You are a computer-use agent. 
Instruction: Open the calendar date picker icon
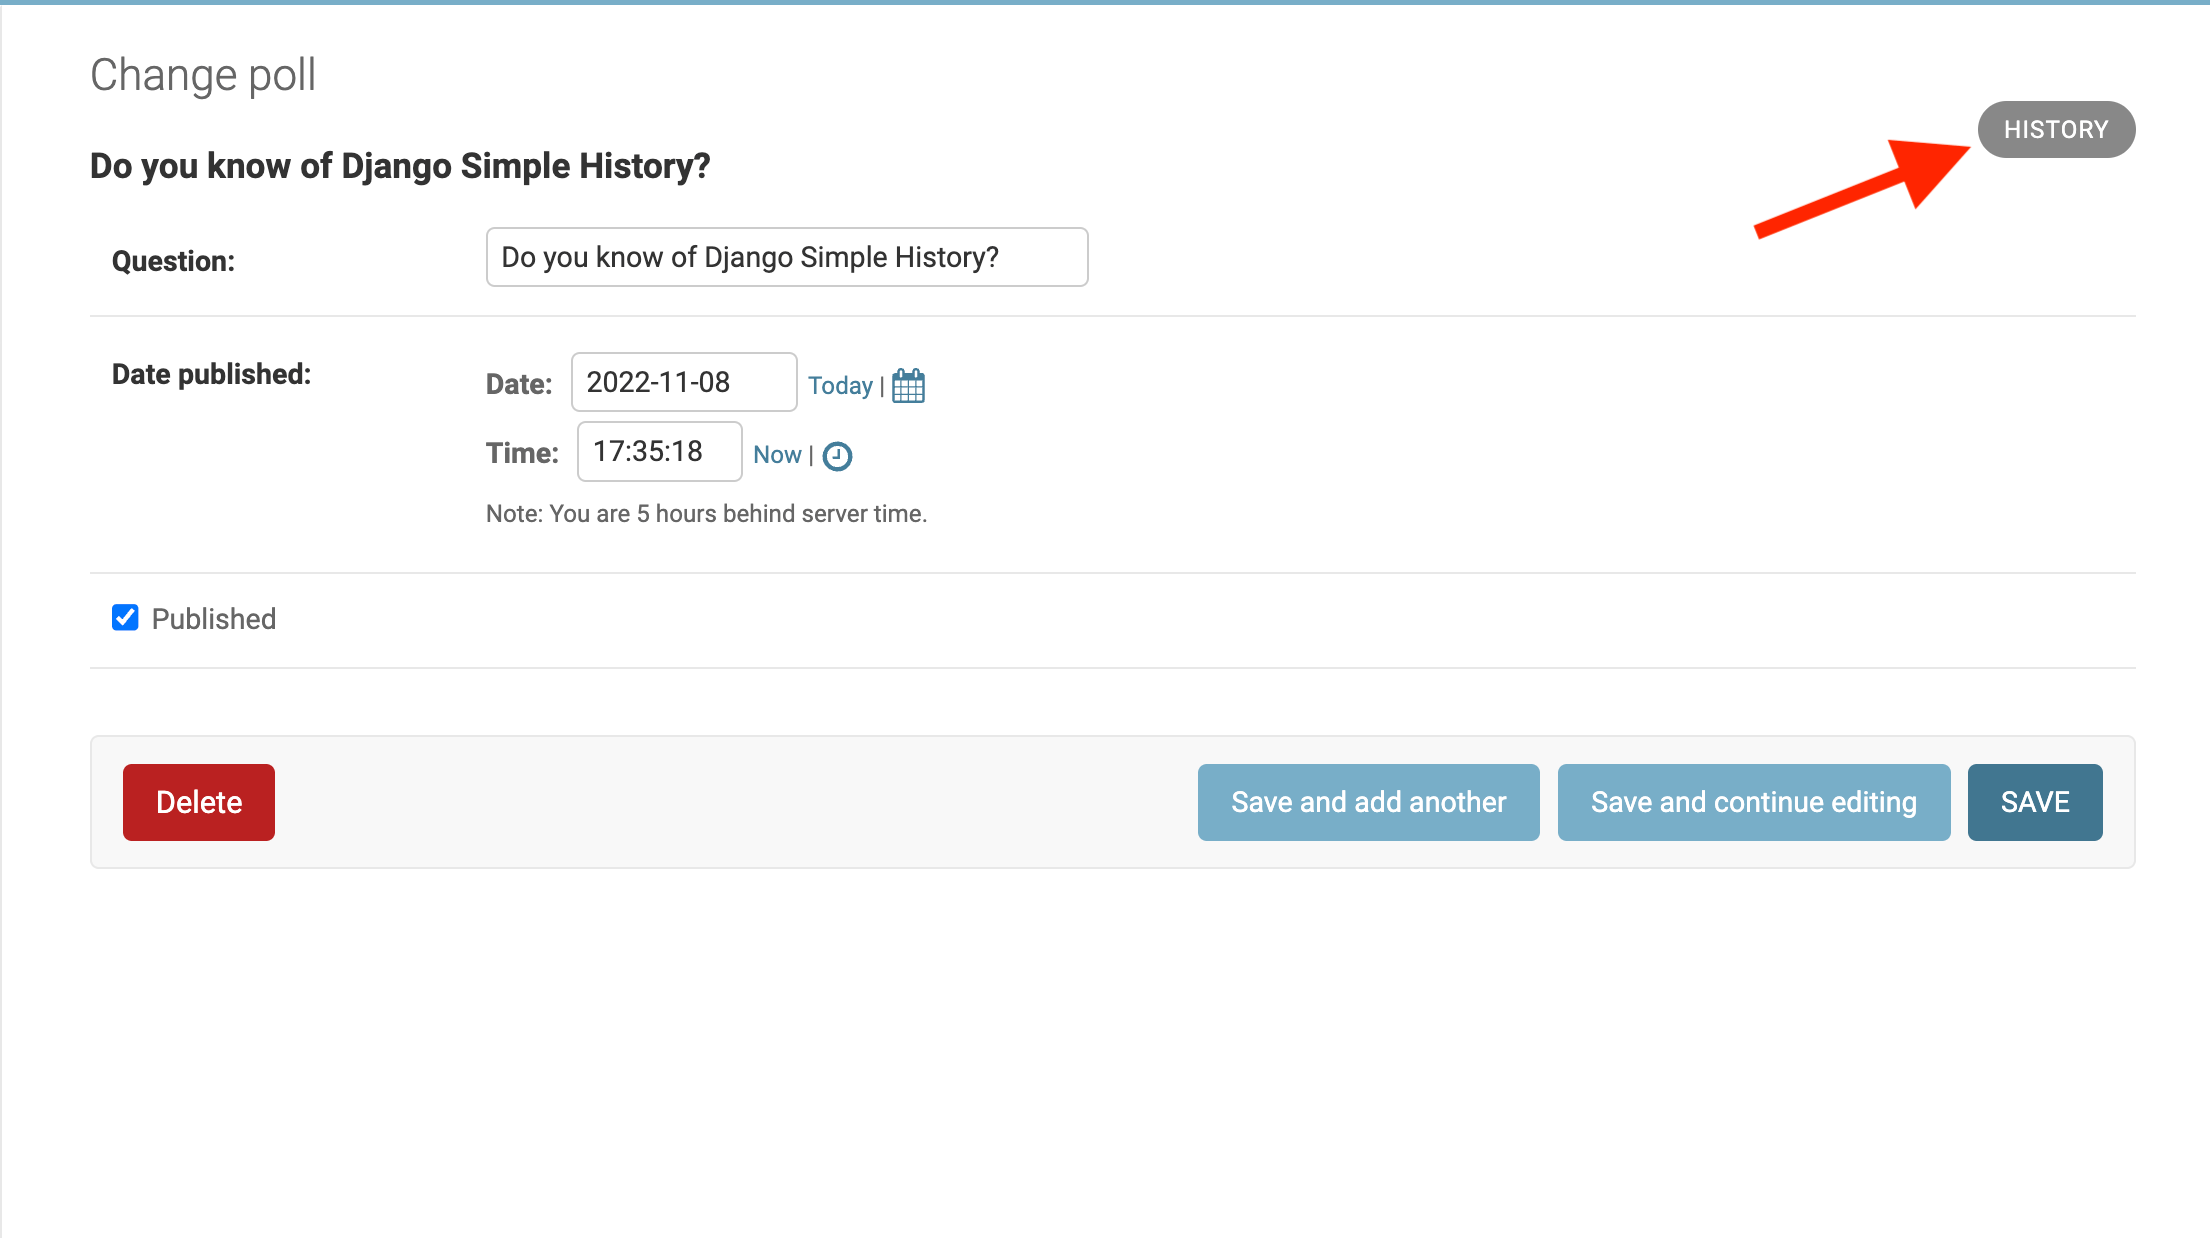click(x=908, y=386)
